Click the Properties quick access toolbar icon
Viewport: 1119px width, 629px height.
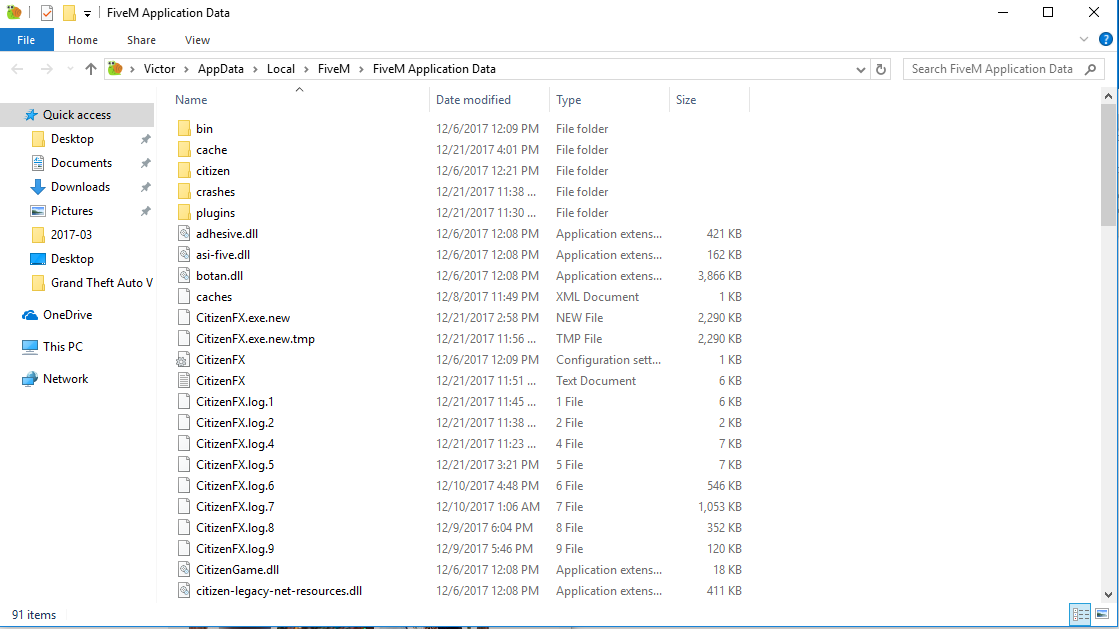tap(47, 13)
